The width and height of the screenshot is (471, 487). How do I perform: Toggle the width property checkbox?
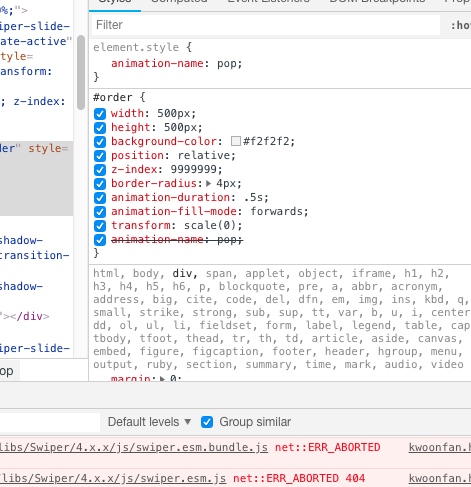(x=100, y=114)
